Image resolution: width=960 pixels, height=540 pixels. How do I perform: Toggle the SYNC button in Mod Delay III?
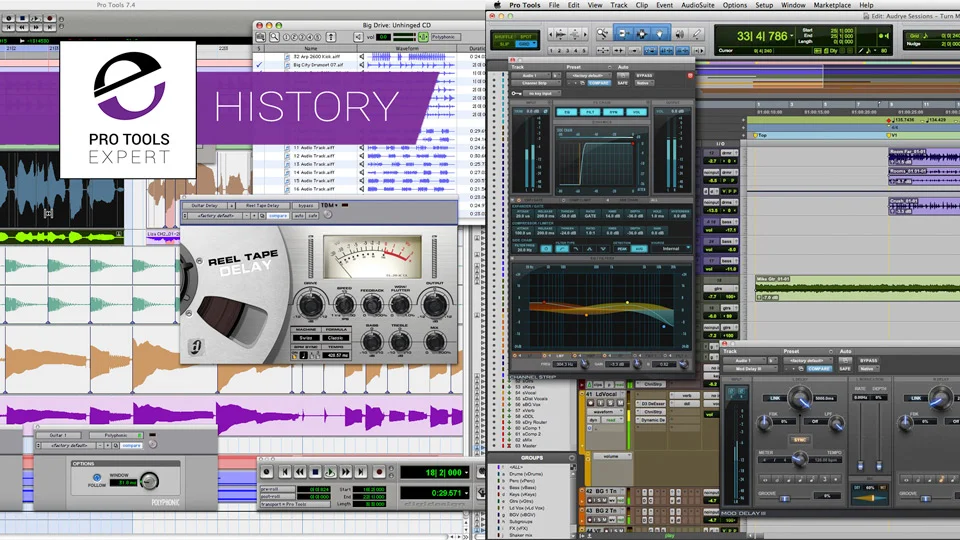[x=800, y=440]
